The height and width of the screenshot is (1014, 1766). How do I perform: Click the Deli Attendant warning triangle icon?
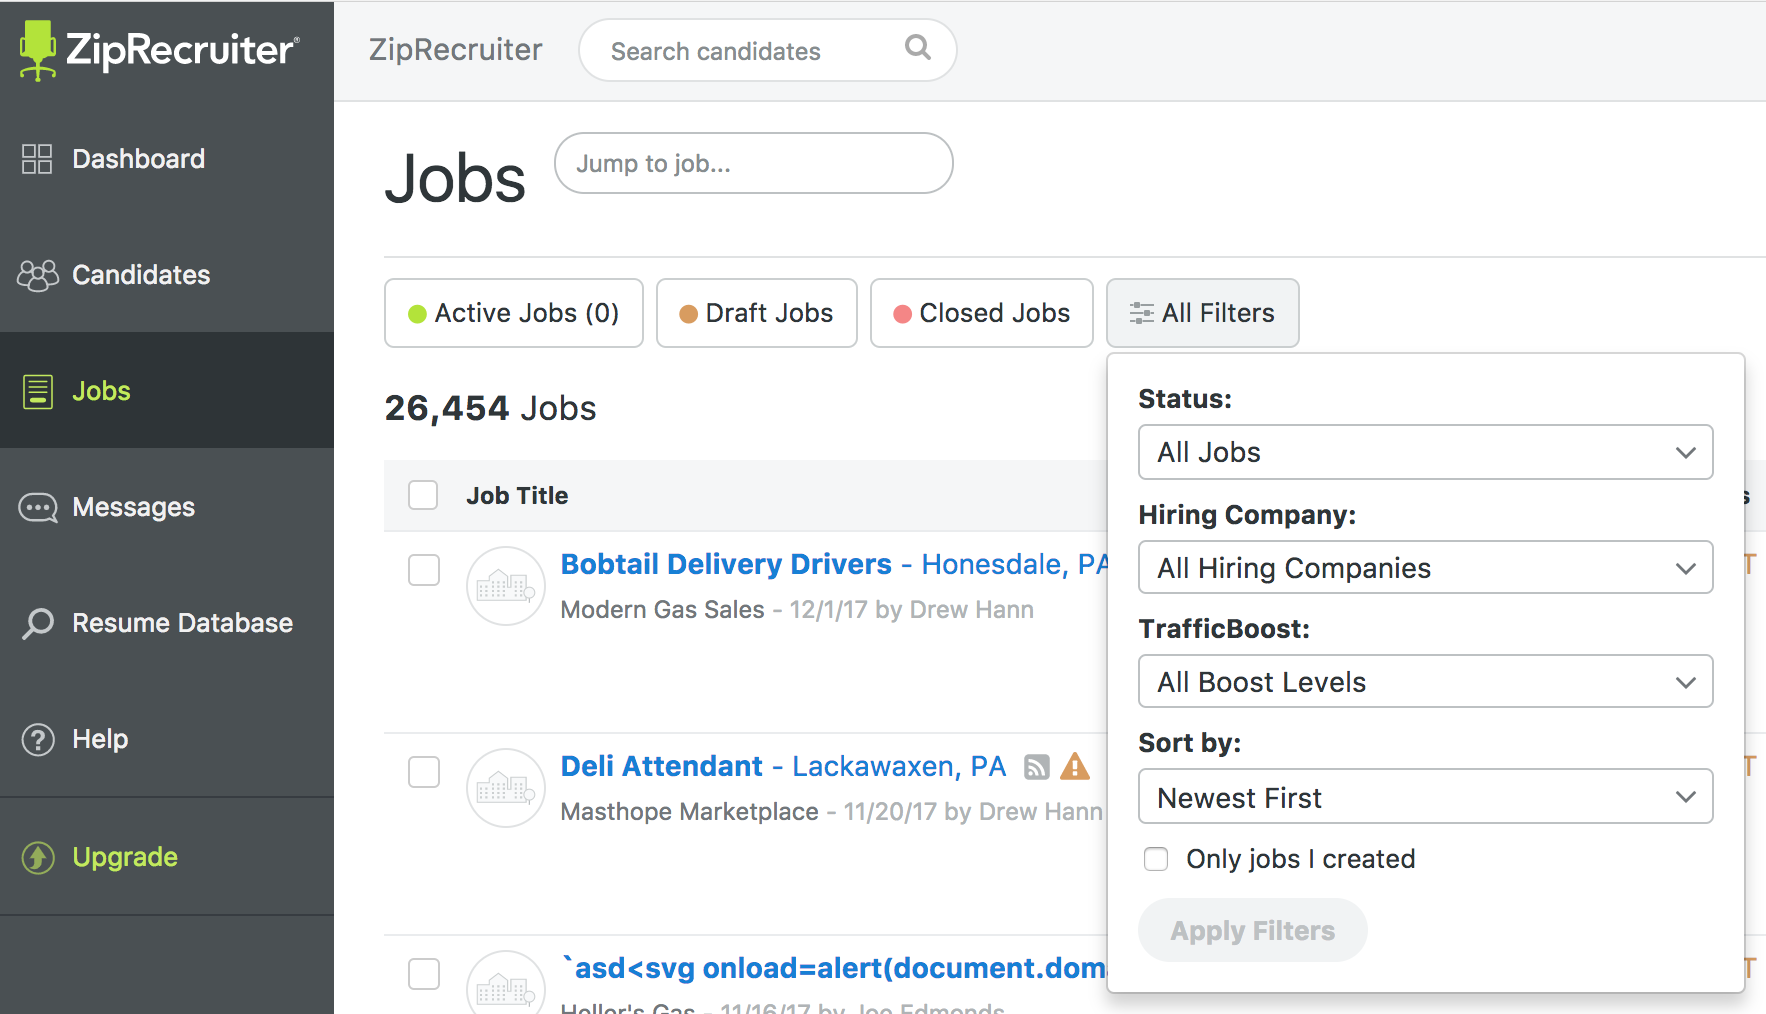coord(1075,767)
